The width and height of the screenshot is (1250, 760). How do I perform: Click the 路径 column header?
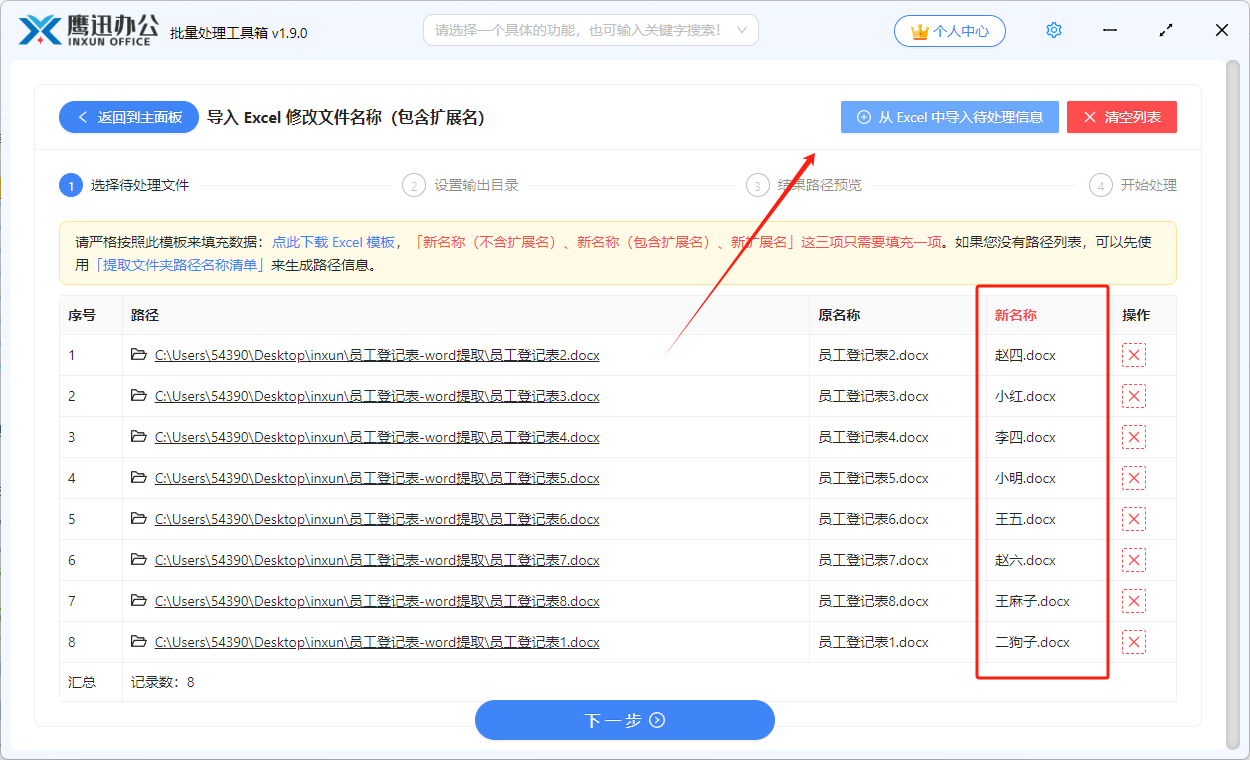coord(144,315)
